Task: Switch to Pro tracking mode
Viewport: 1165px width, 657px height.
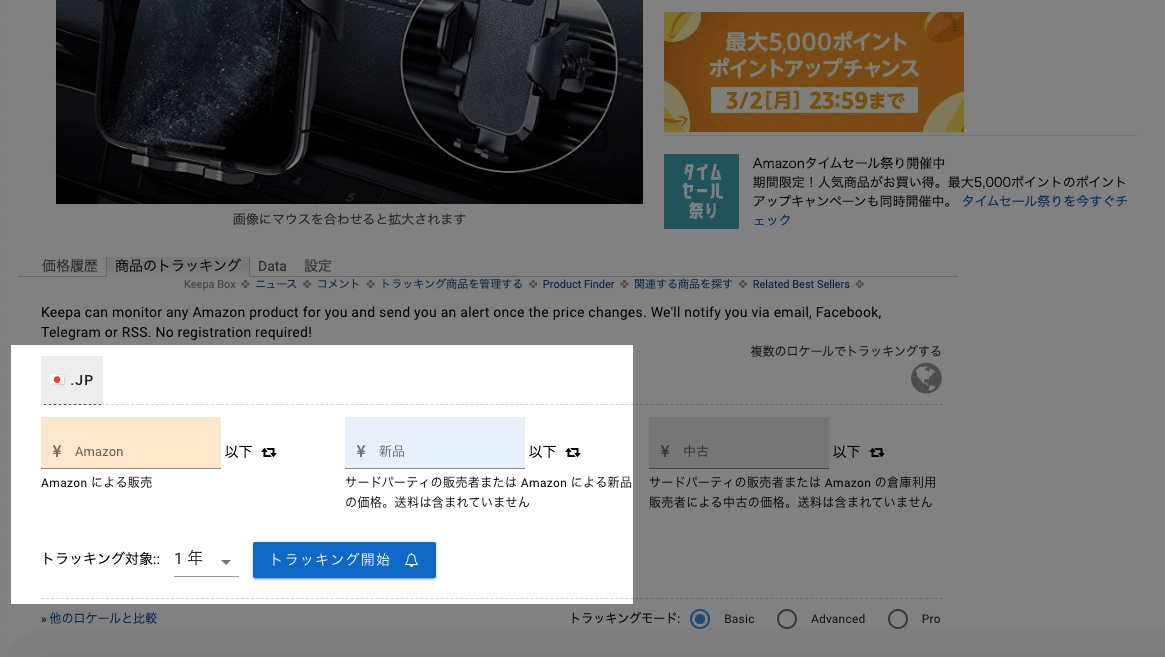Action: (897, 619)
